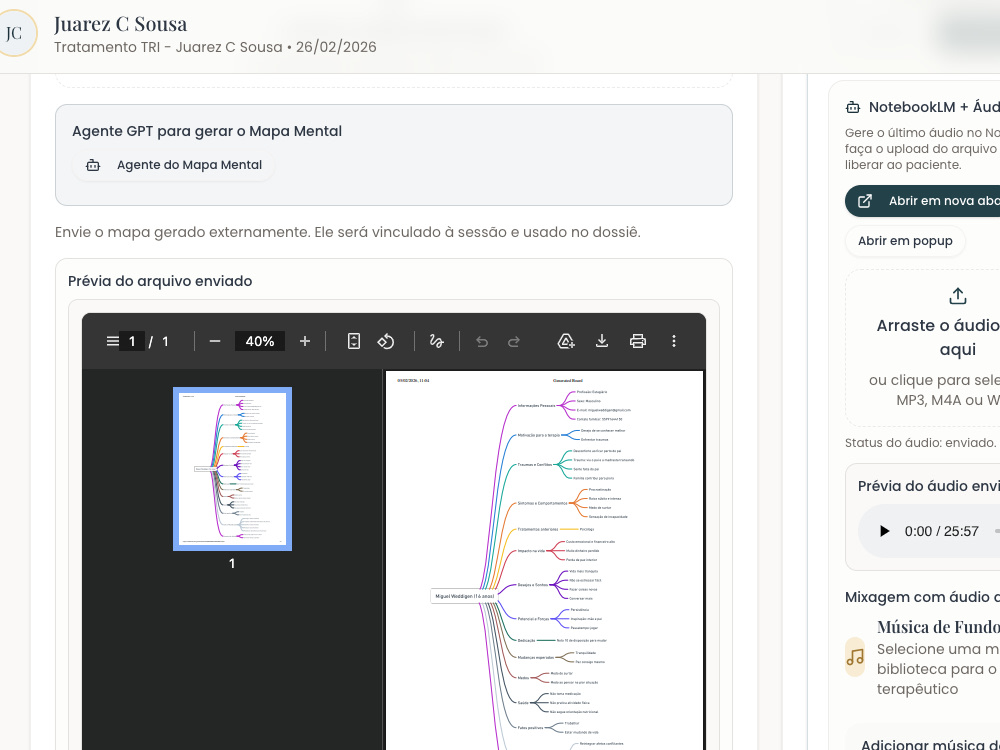This screenshot has height=750, width=1000.
Task: Click the undo arrow in PDF toolbar
Action: click(x=482, y=342)
